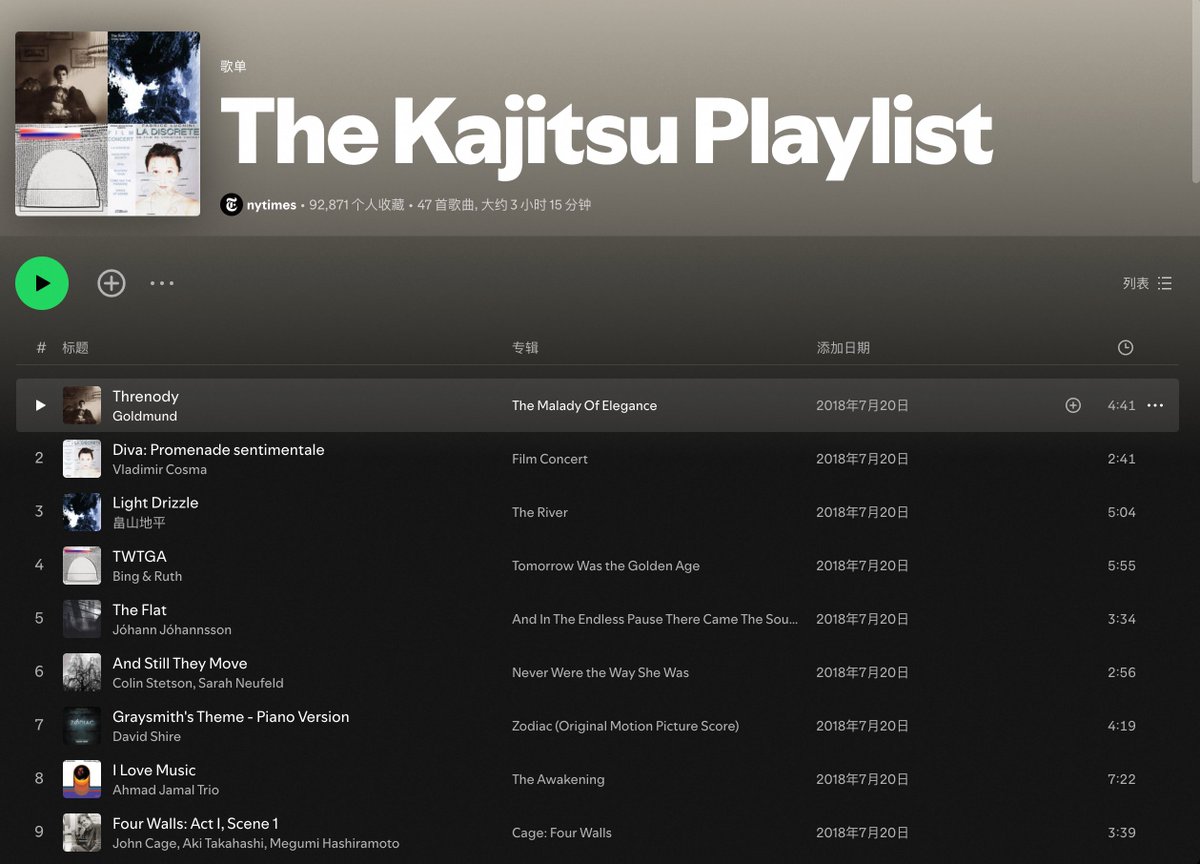
Task: Open Colin Stetson artist link
Action: 152,683
